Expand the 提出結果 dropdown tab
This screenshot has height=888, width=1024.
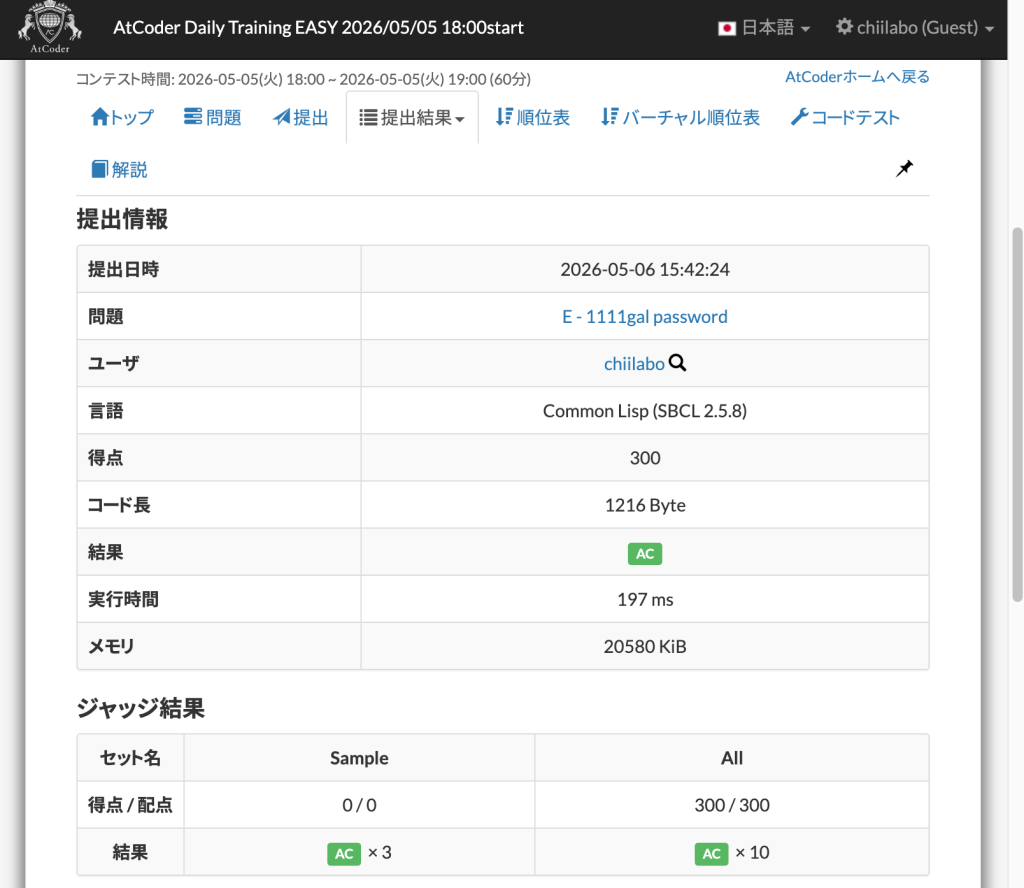click(x=412, y=118)
